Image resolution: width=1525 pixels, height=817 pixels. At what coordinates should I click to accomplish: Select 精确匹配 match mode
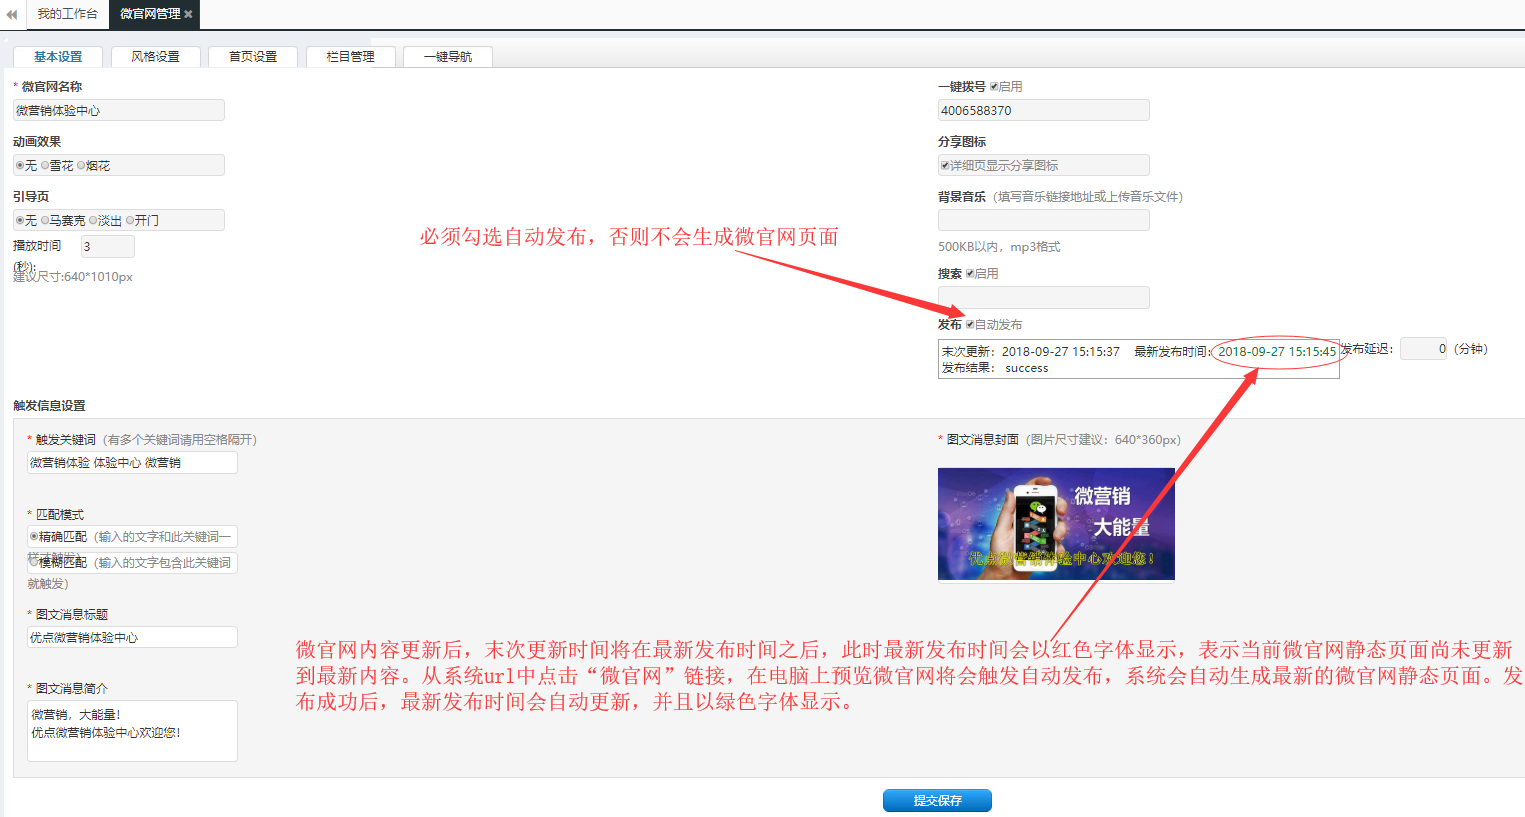point(34,537)
